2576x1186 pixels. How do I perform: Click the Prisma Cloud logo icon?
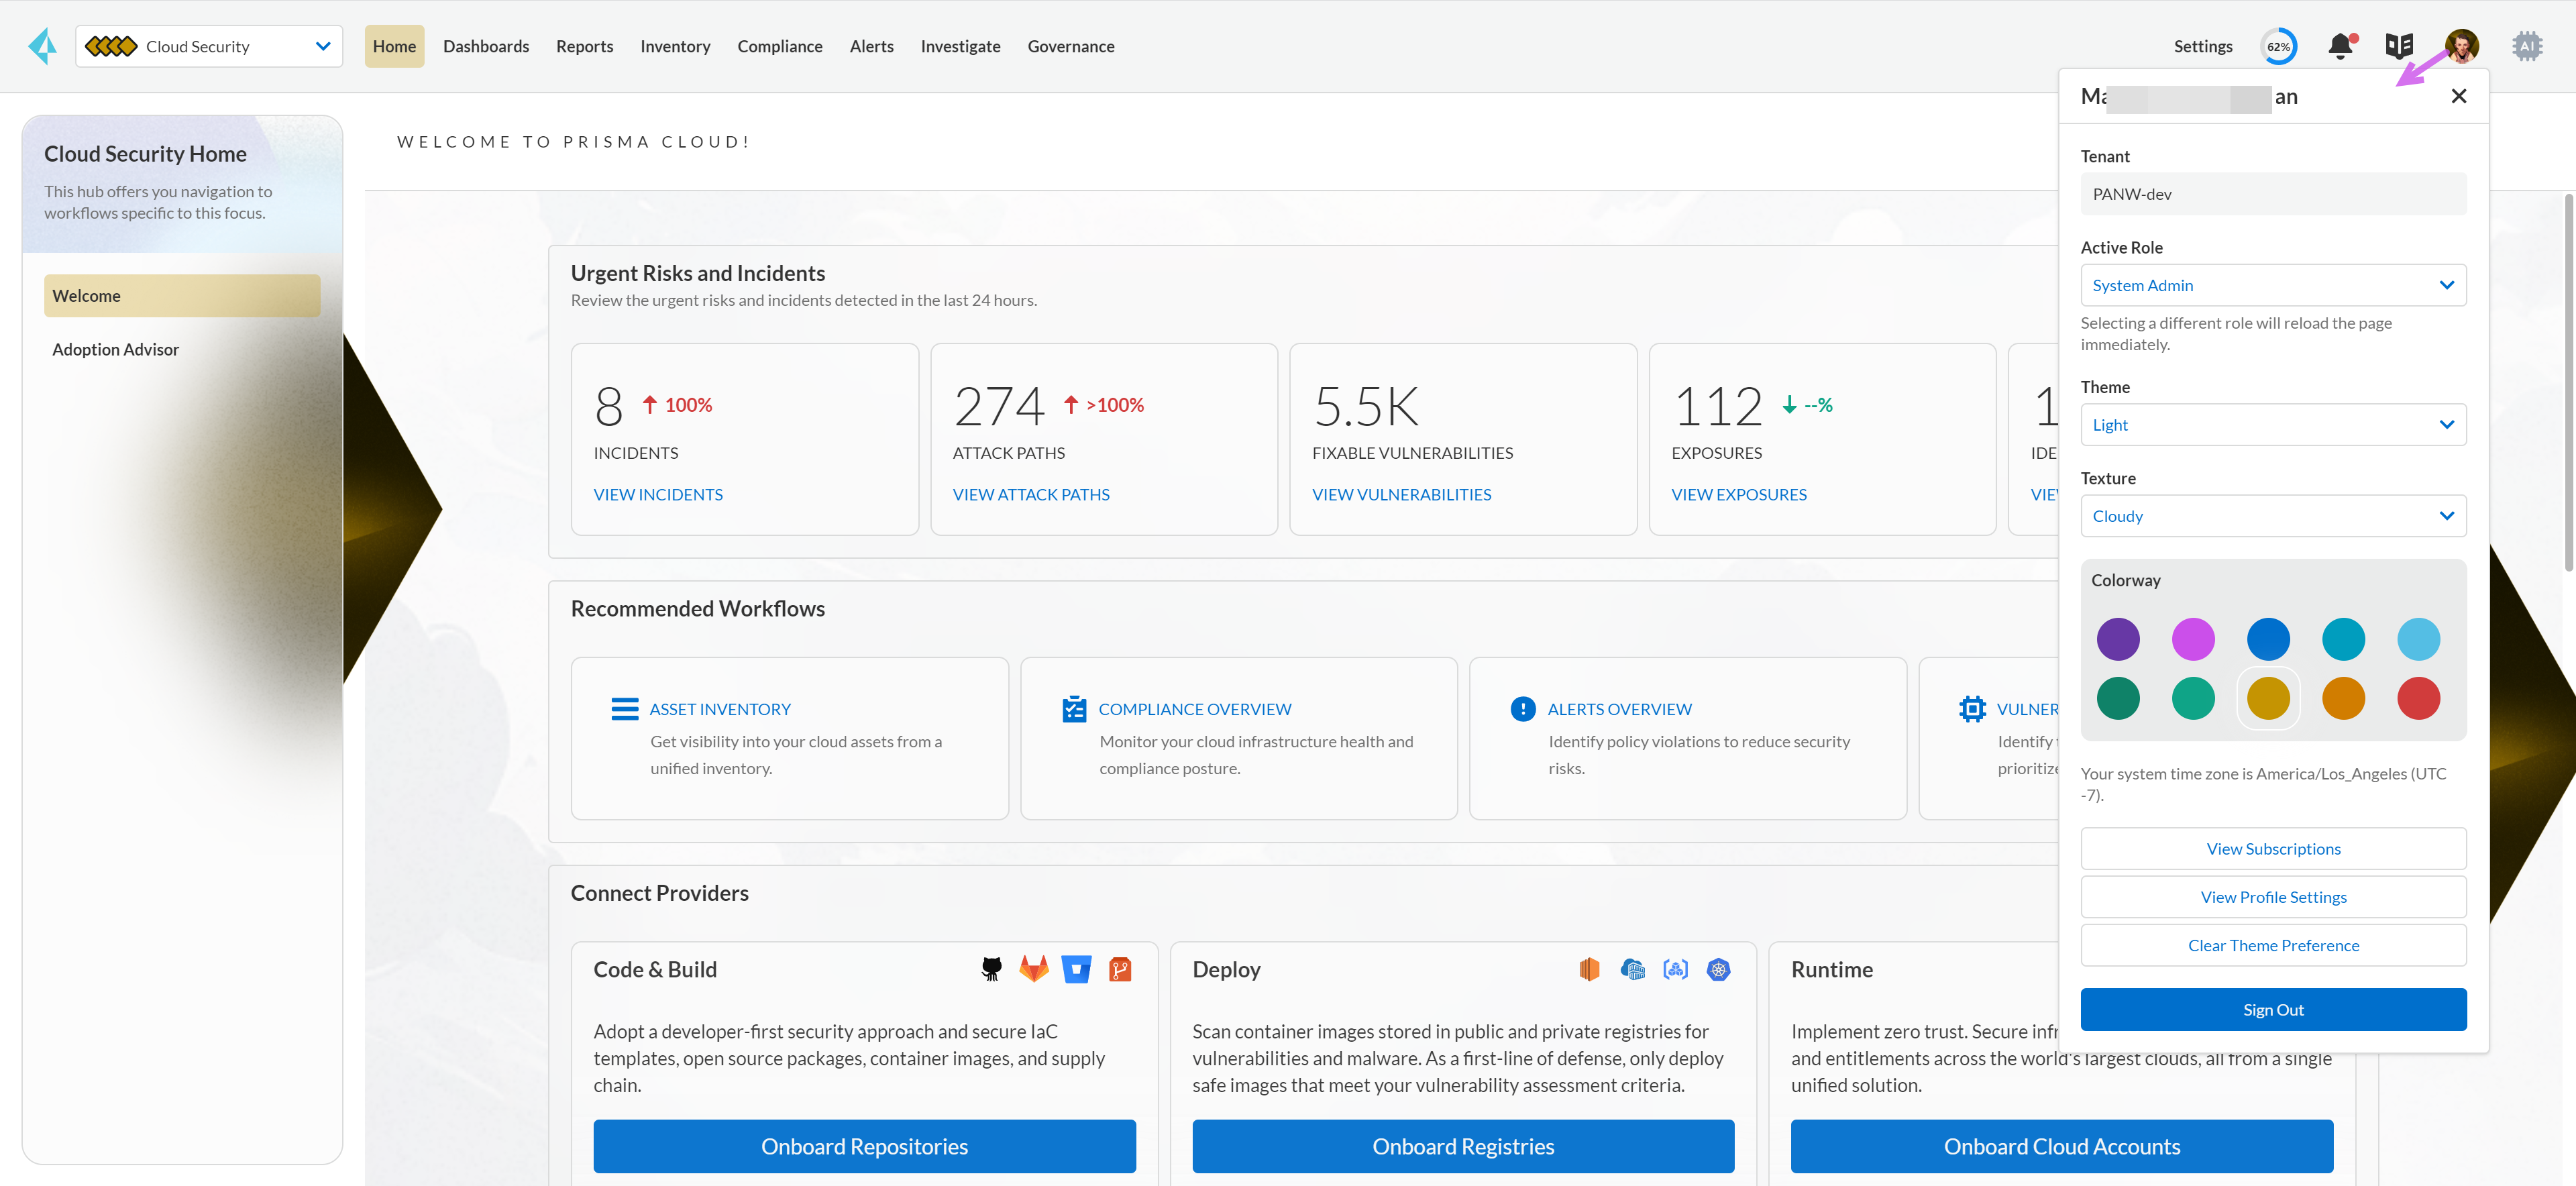click(x=43, y=46)
